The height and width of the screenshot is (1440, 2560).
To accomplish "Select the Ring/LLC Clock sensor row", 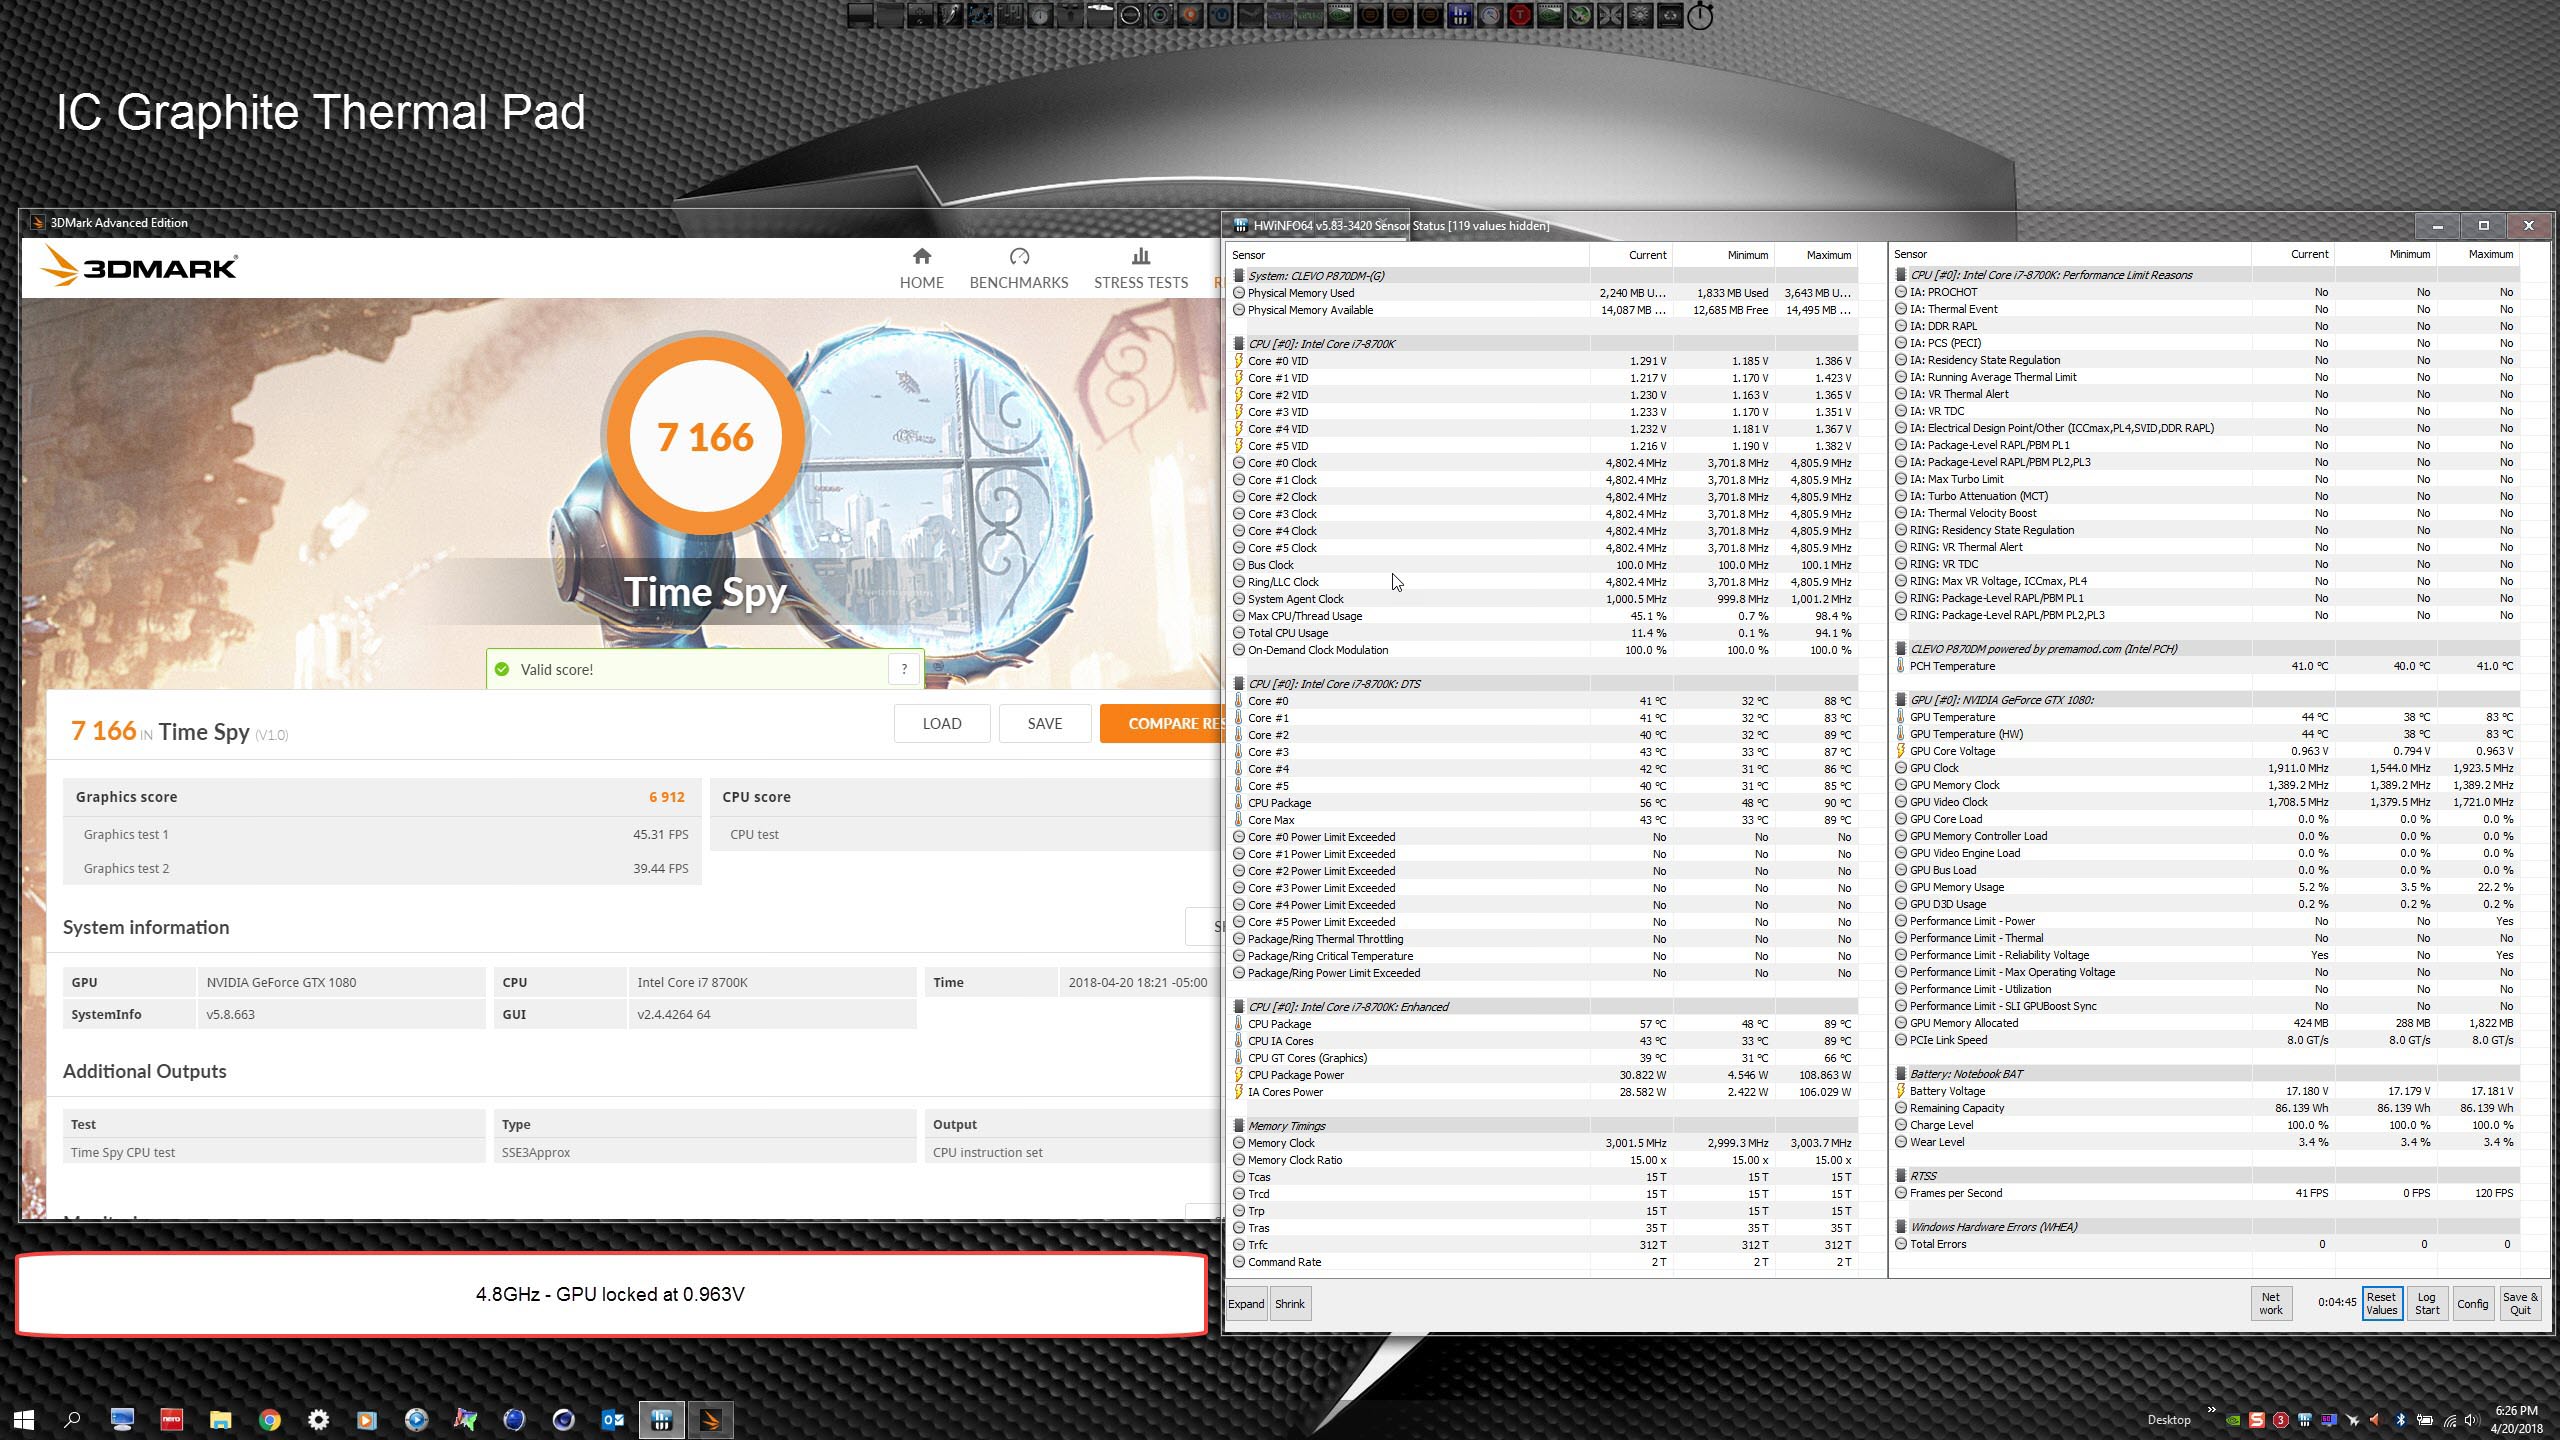I will coord(1544,582).
